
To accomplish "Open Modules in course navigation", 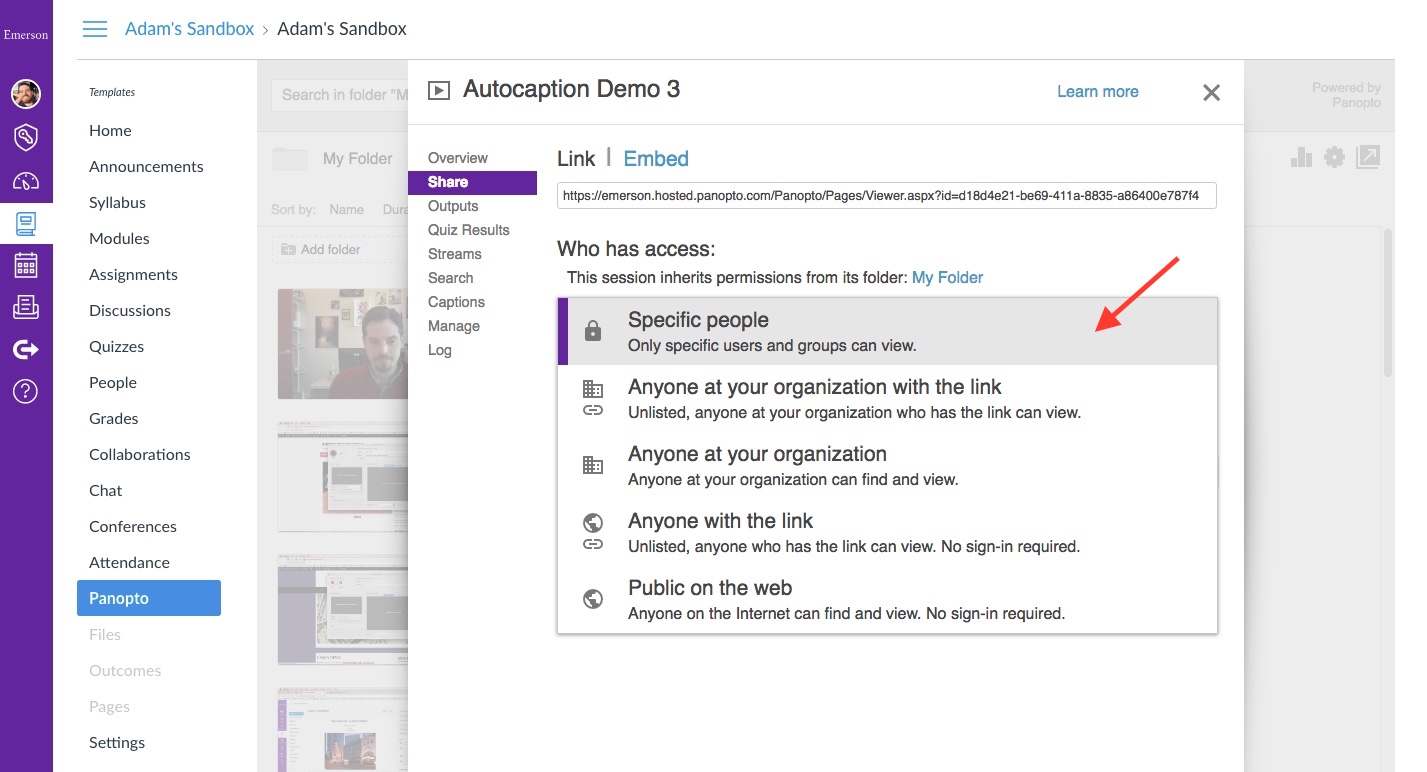I will pyautogui.click(x=119, y=238).
